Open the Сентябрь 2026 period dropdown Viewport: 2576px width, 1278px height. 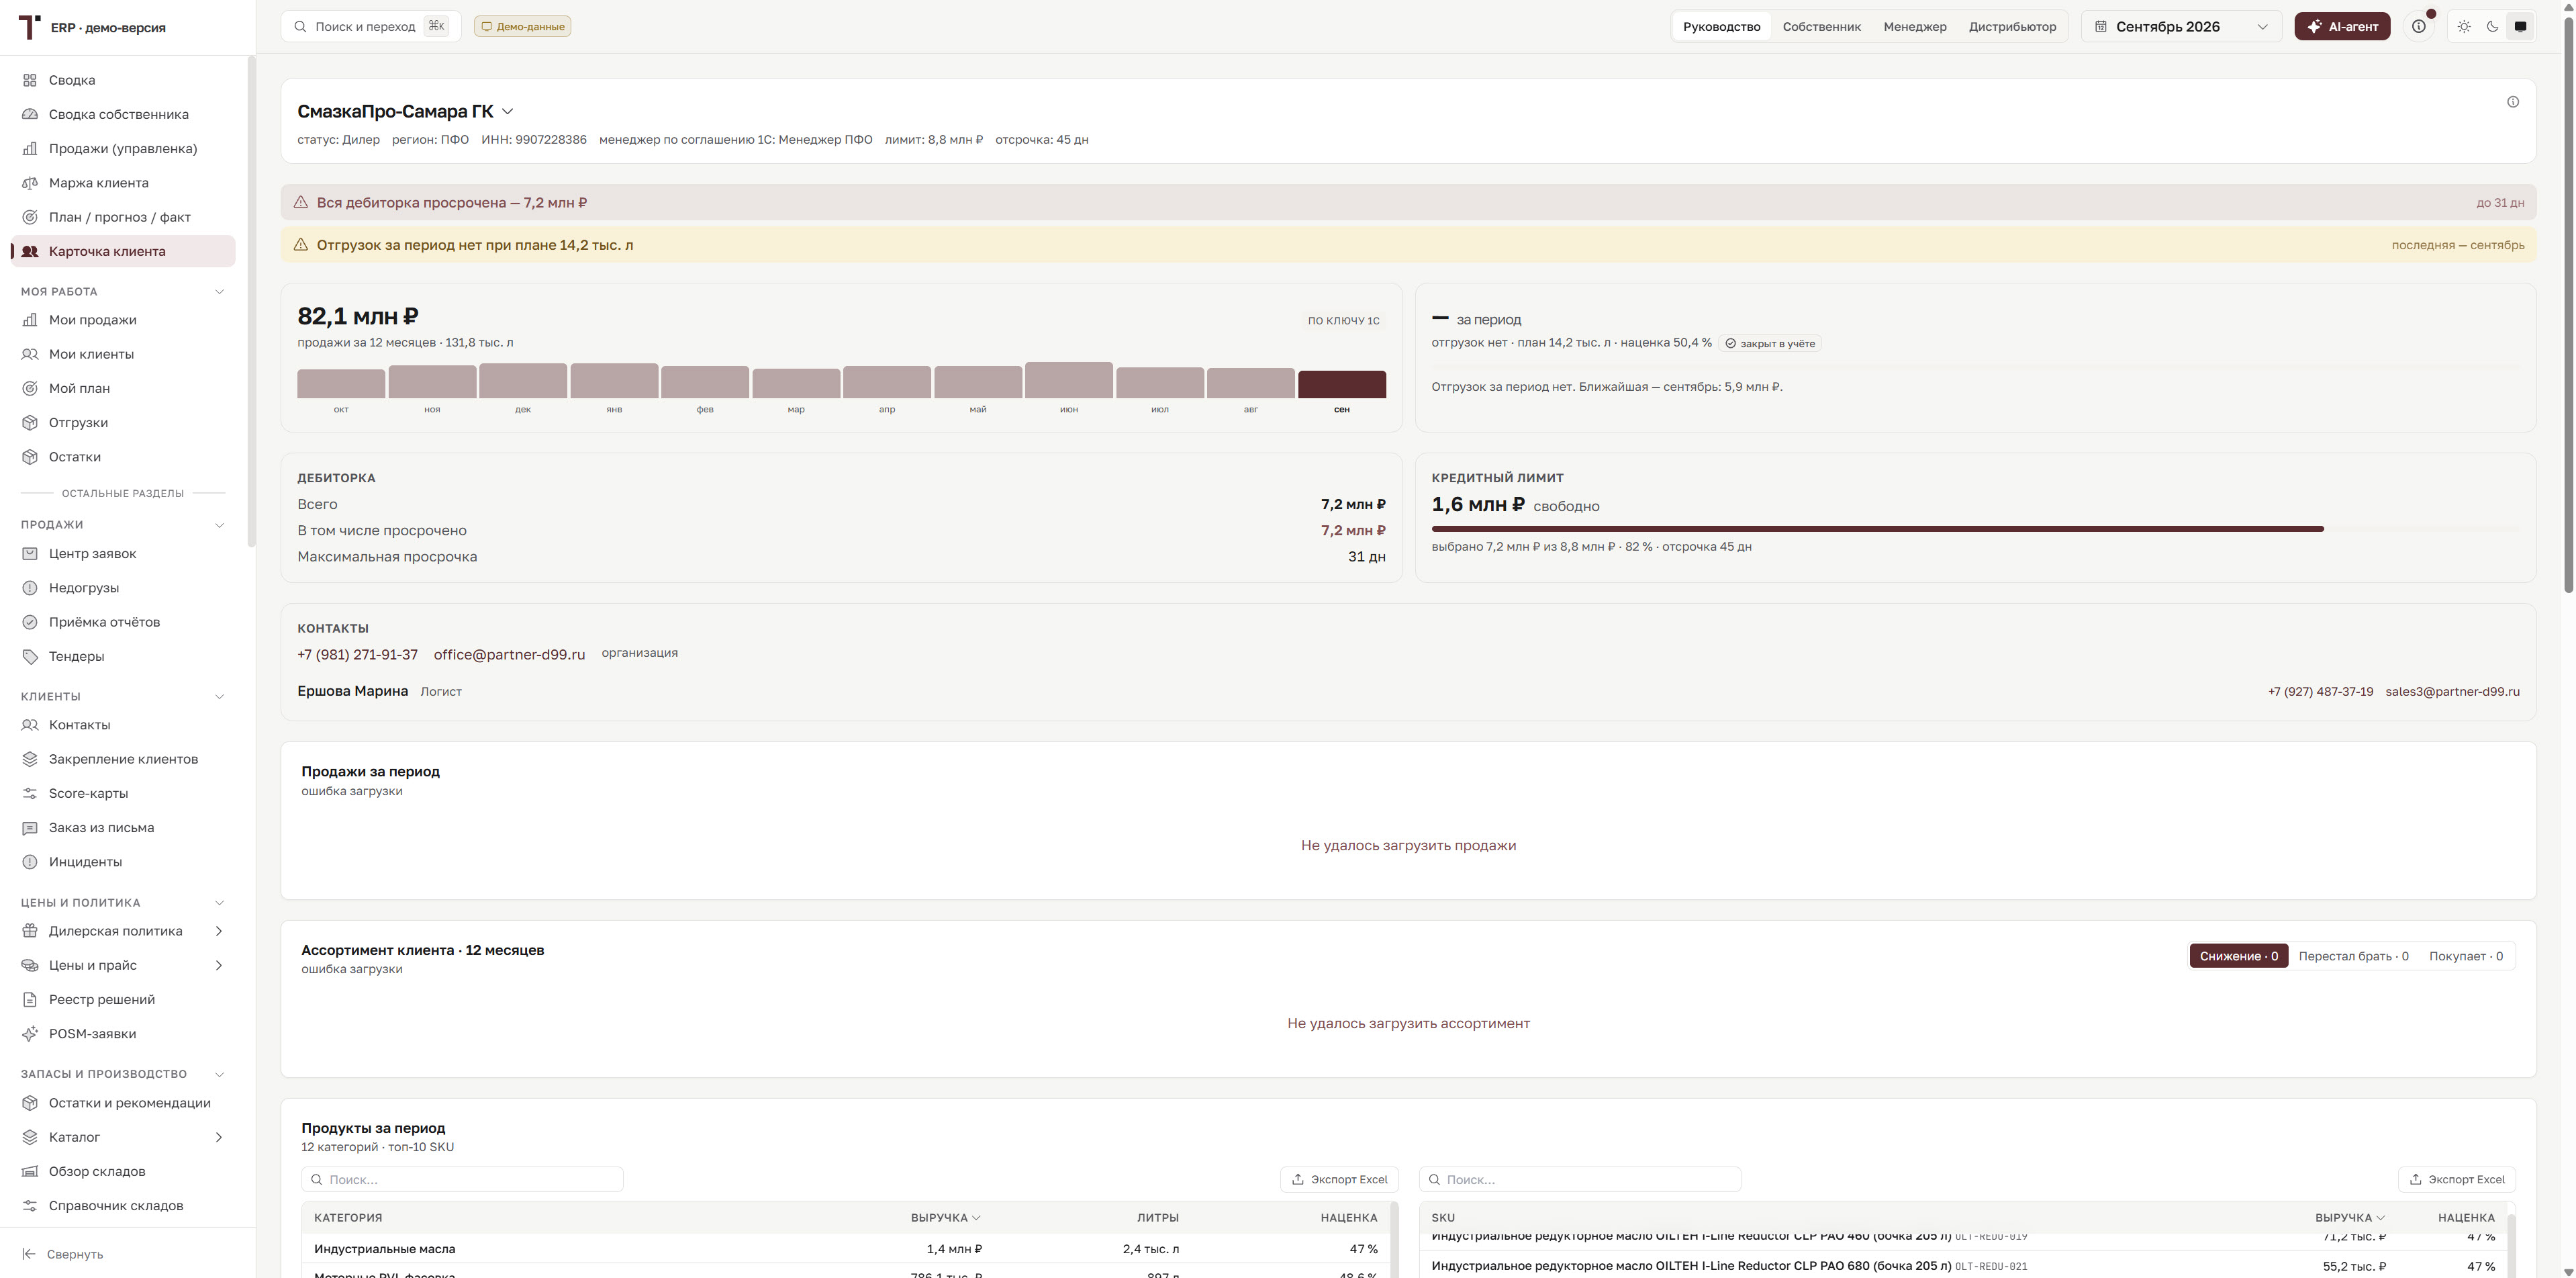pos(2181,27)
